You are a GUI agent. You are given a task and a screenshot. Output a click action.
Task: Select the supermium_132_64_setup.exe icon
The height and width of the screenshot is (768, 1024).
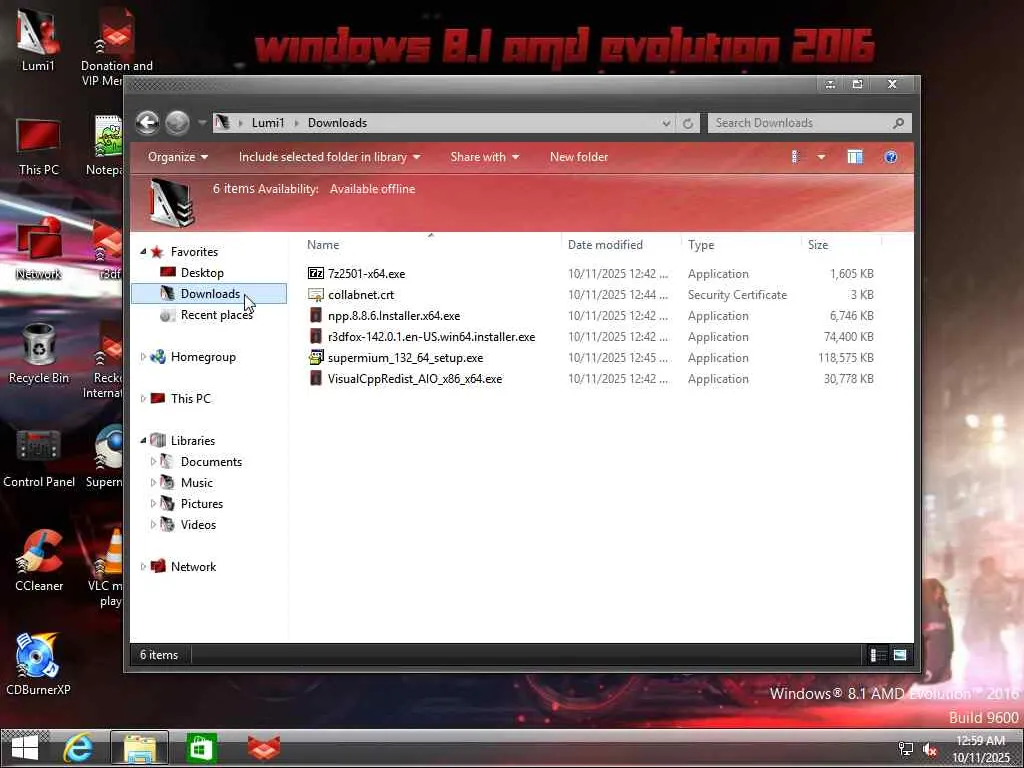[x=316, y=357]
